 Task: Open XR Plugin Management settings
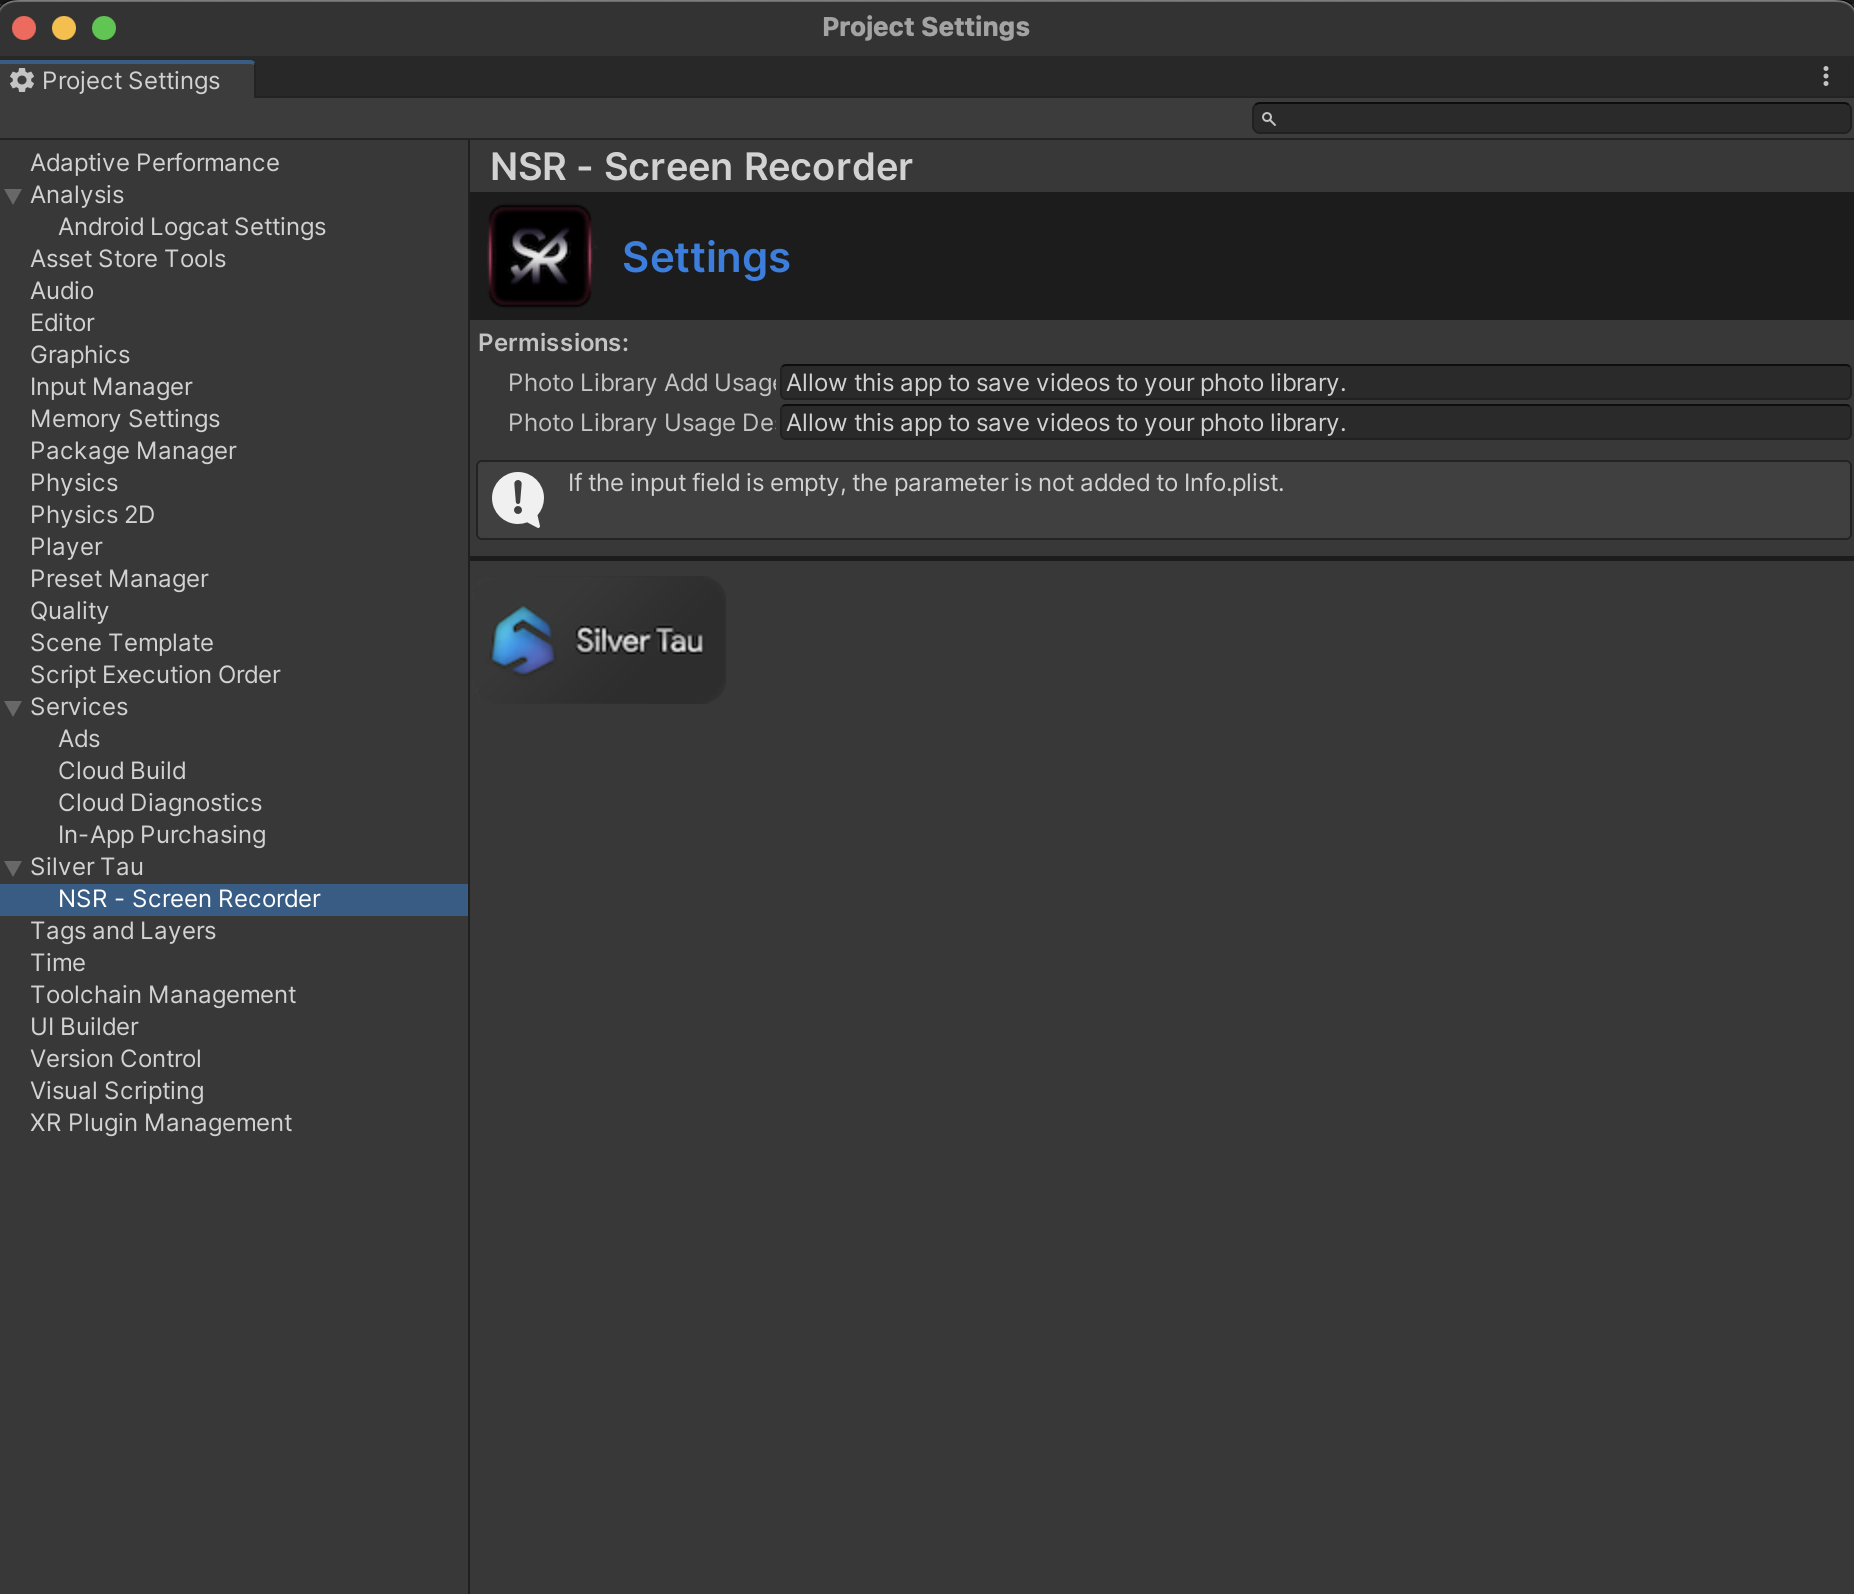coord(161,1123)
